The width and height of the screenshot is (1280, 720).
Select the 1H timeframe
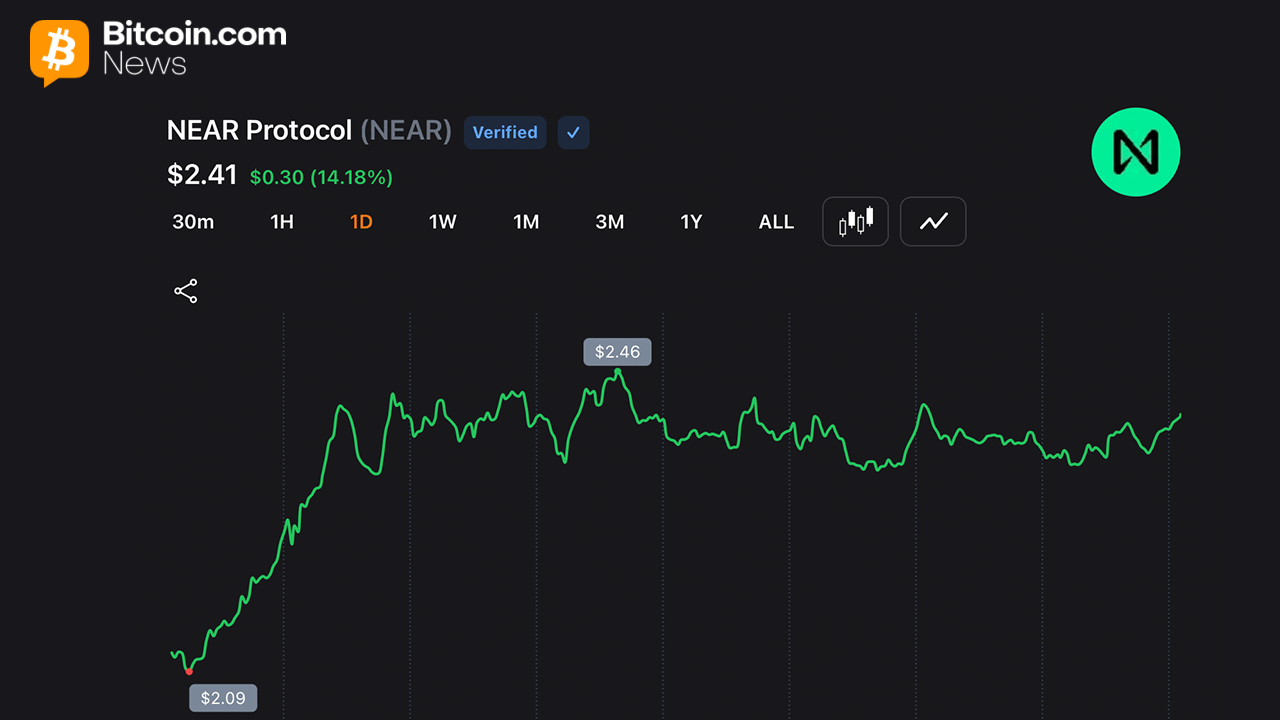[x=282, y=222]
